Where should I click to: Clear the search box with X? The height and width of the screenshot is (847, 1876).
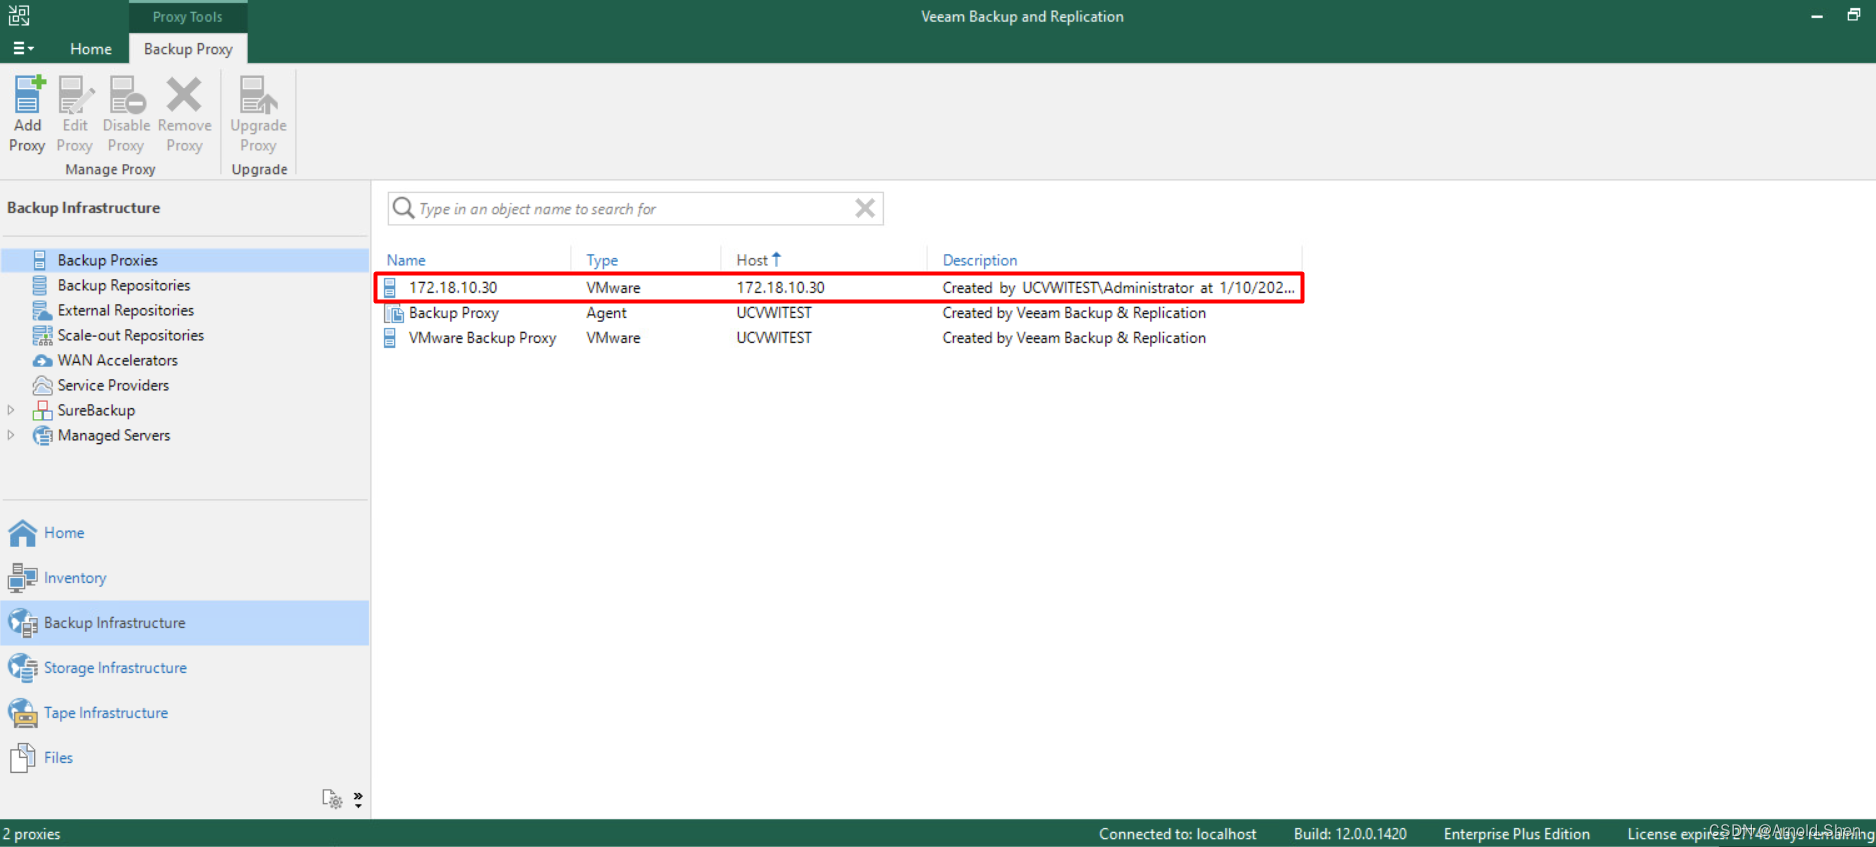[865, 208]
